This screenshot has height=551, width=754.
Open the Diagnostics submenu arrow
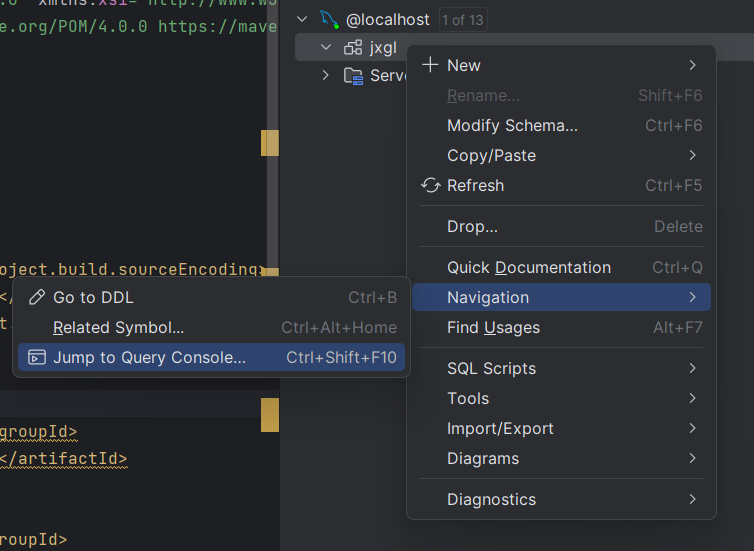[692, 499]
